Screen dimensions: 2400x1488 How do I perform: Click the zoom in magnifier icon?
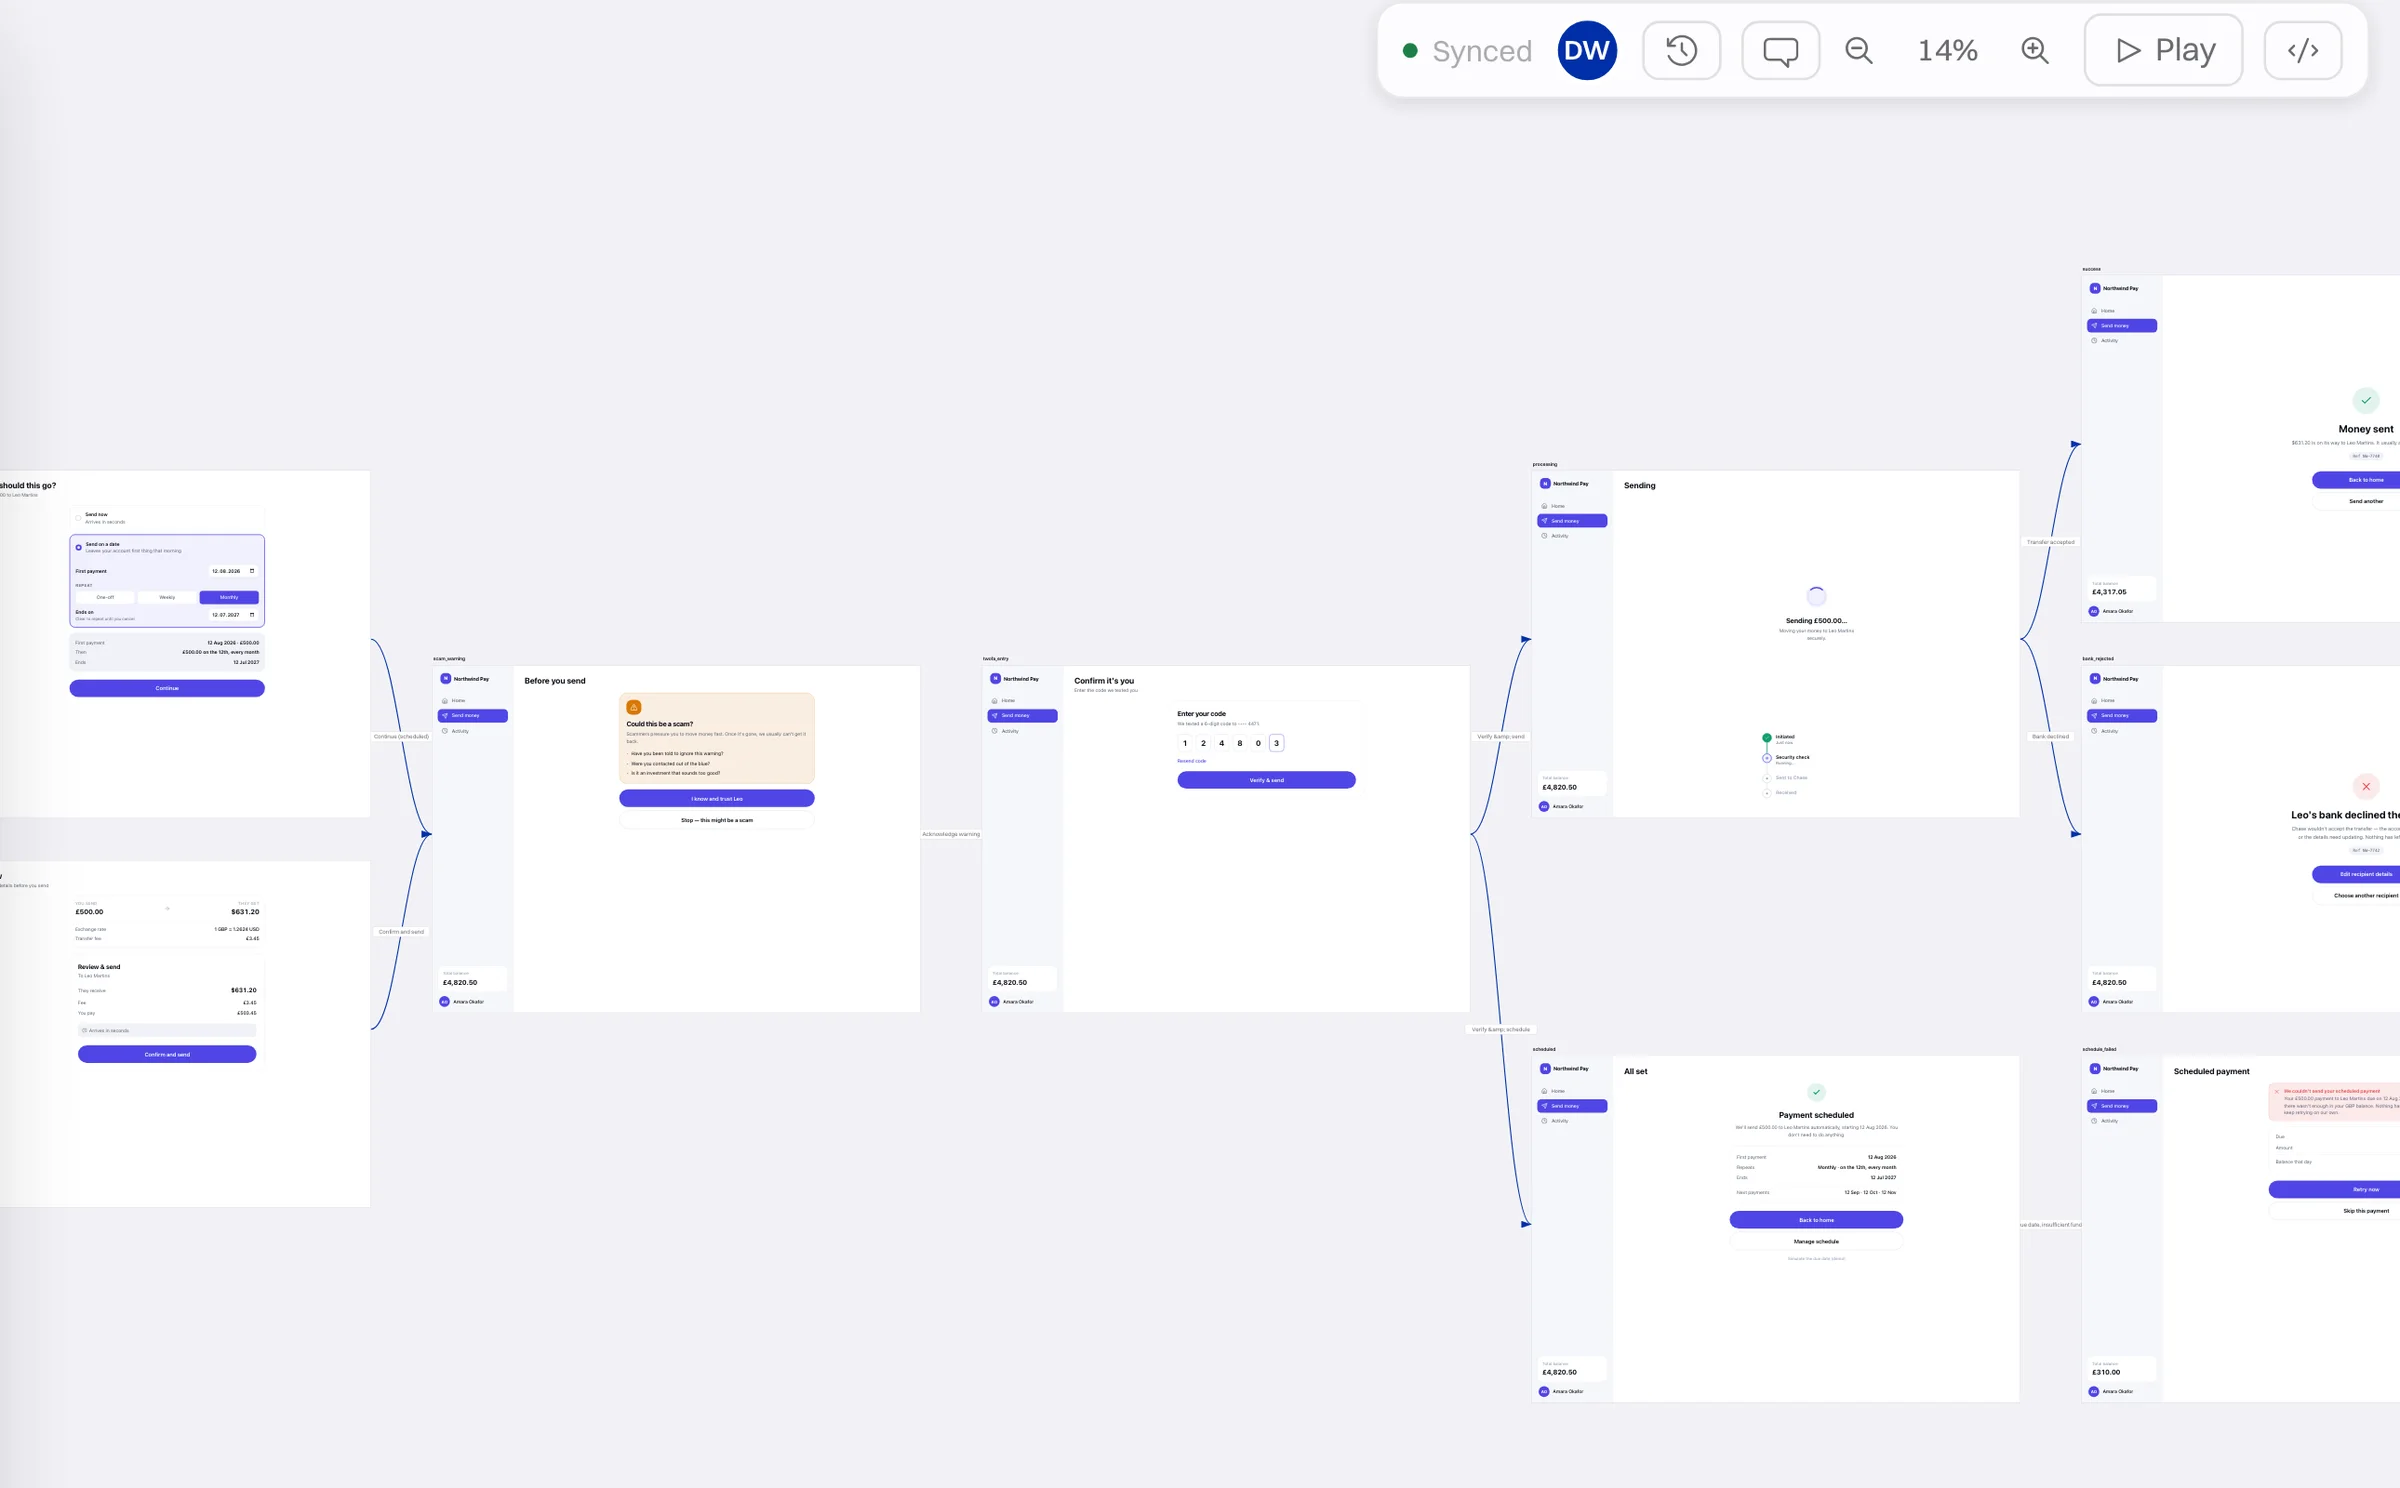[2035, 50]
